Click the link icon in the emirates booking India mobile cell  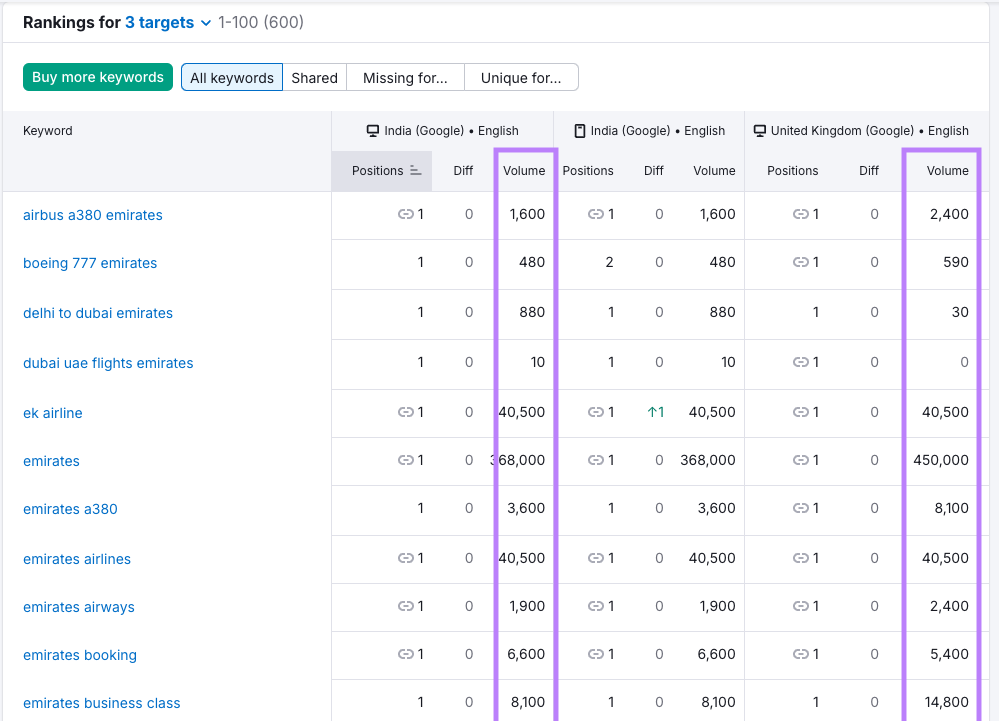595,654
